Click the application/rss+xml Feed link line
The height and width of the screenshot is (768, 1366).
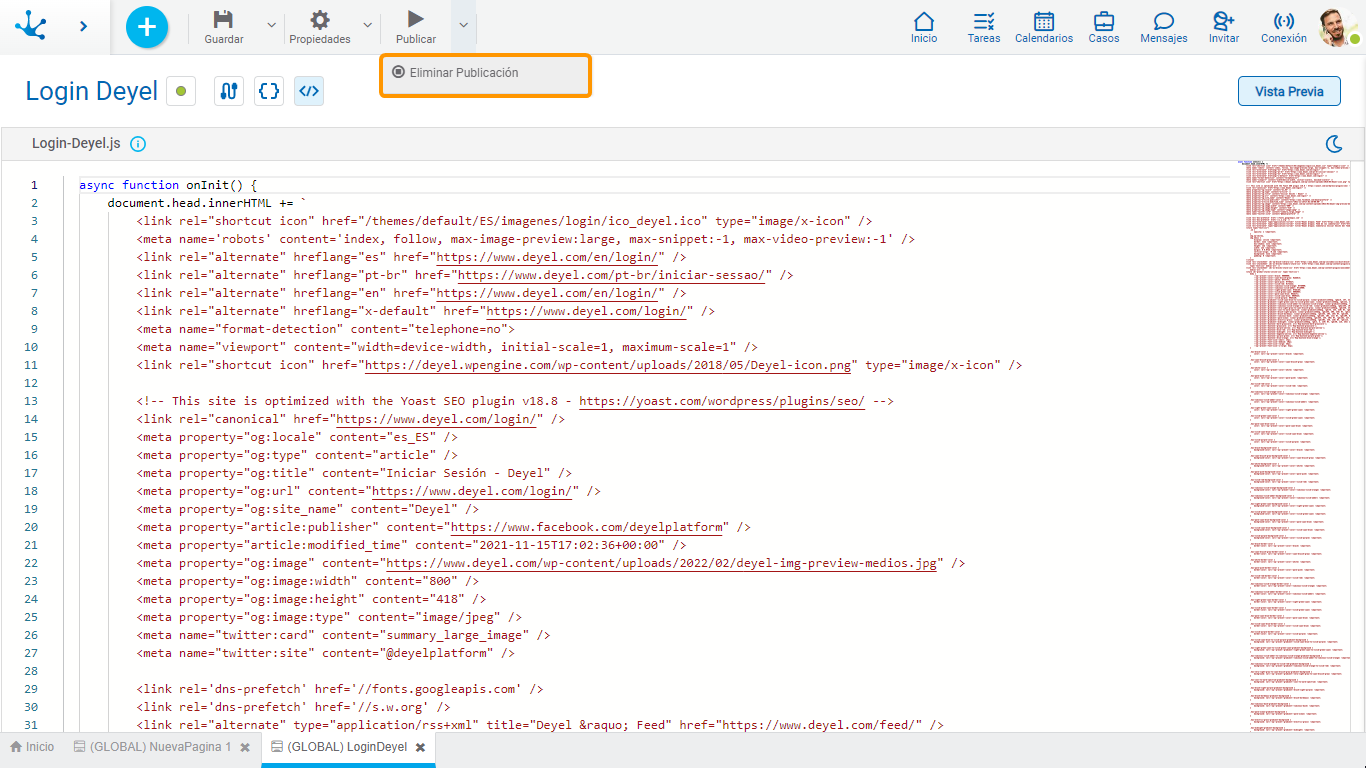coord(540,725)
